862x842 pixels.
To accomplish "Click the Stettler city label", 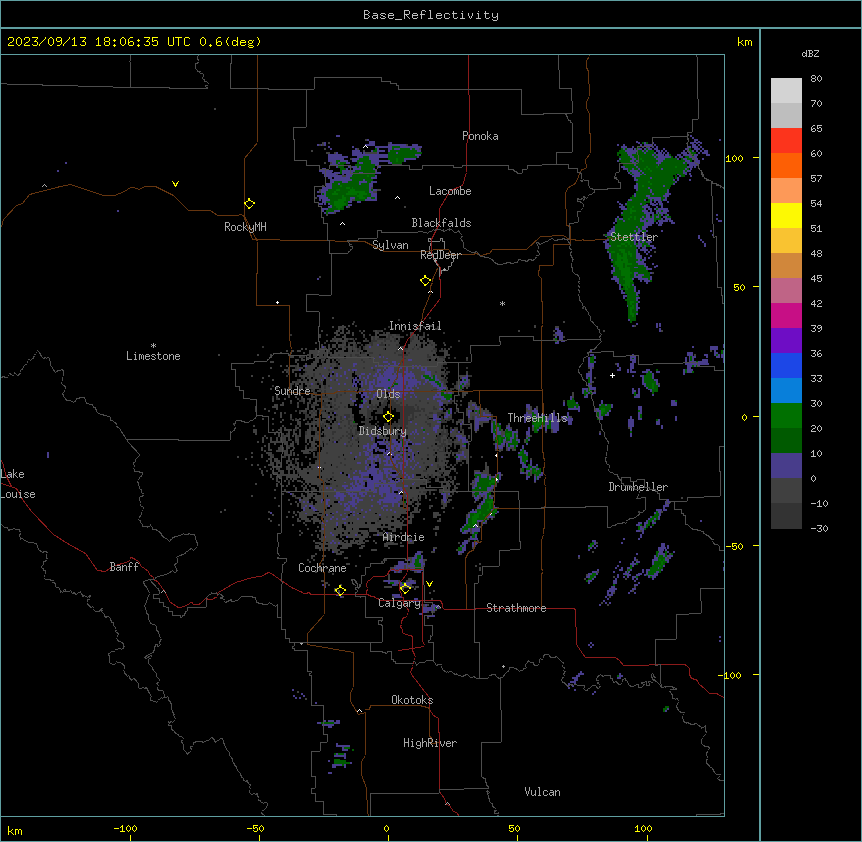I will (634, 237).
